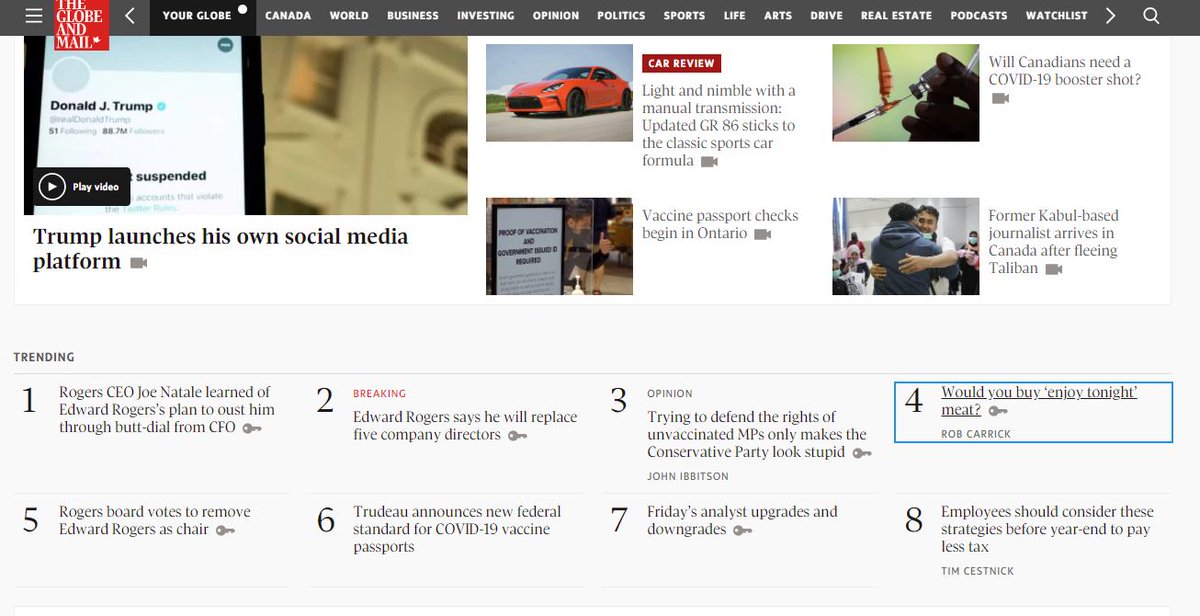The image size is (1200, 616).
Task: Go to the Investing section
Action: (485, 16)
